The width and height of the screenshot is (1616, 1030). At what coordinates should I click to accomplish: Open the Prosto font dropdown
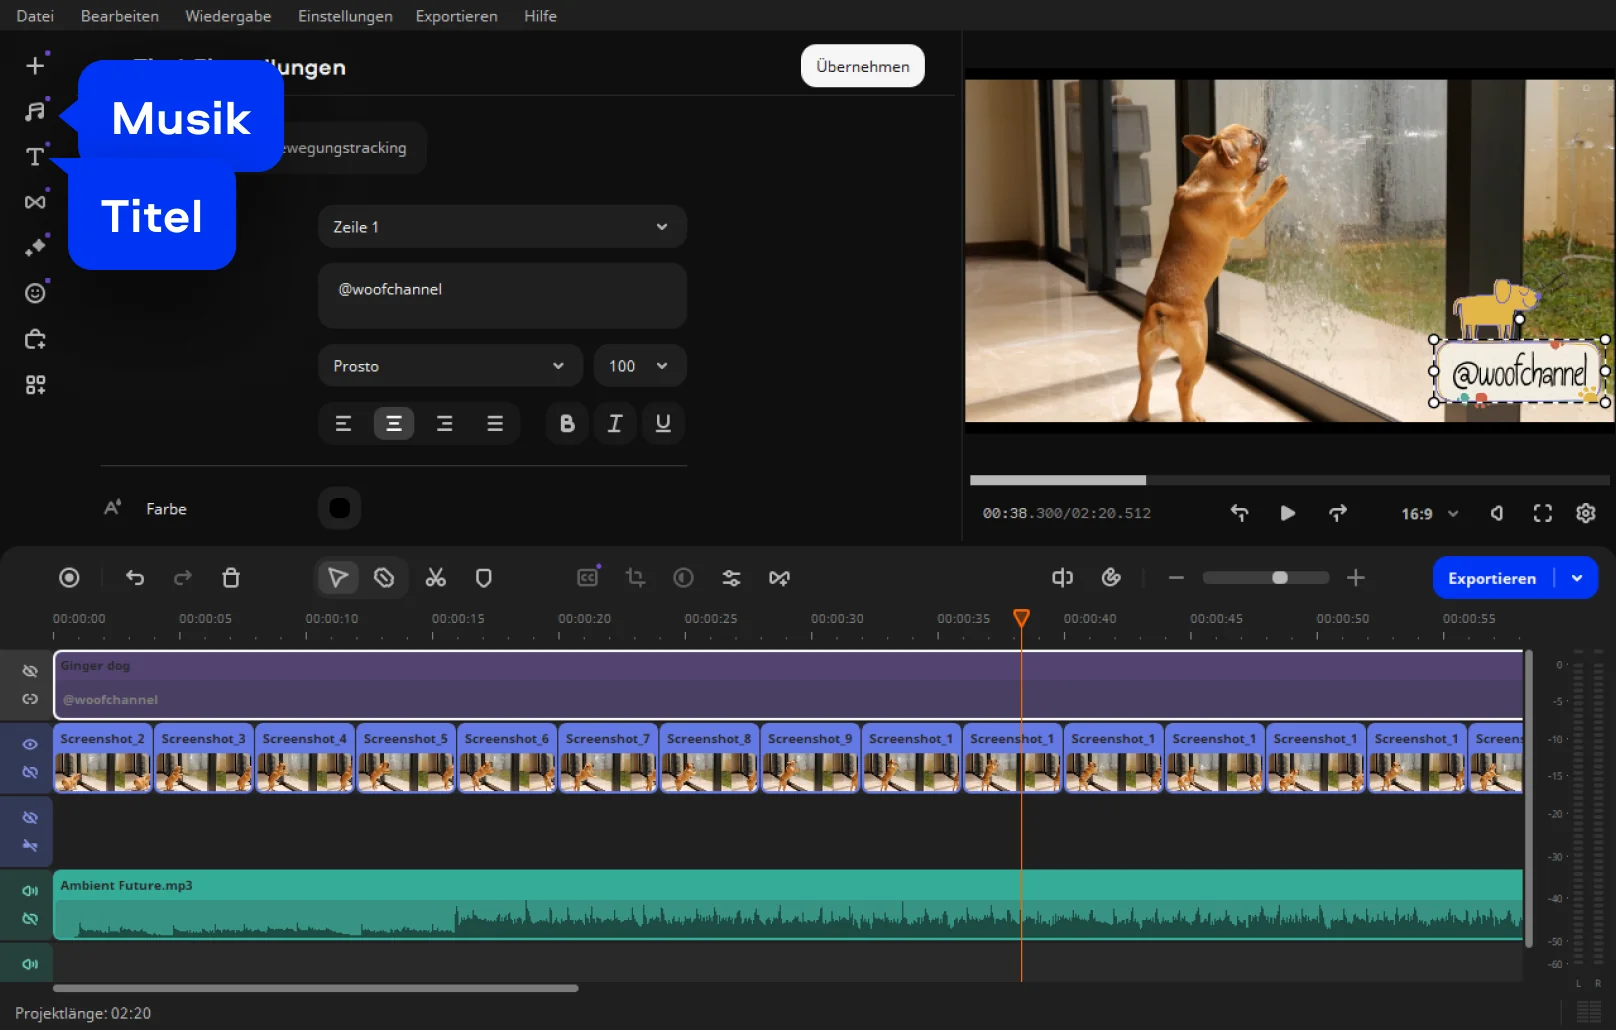450,366
